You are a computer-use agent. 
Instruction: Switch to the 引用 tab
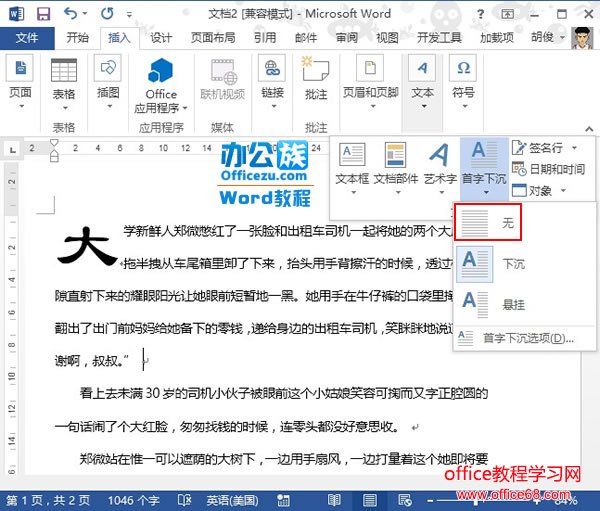(x=265, y=38)
